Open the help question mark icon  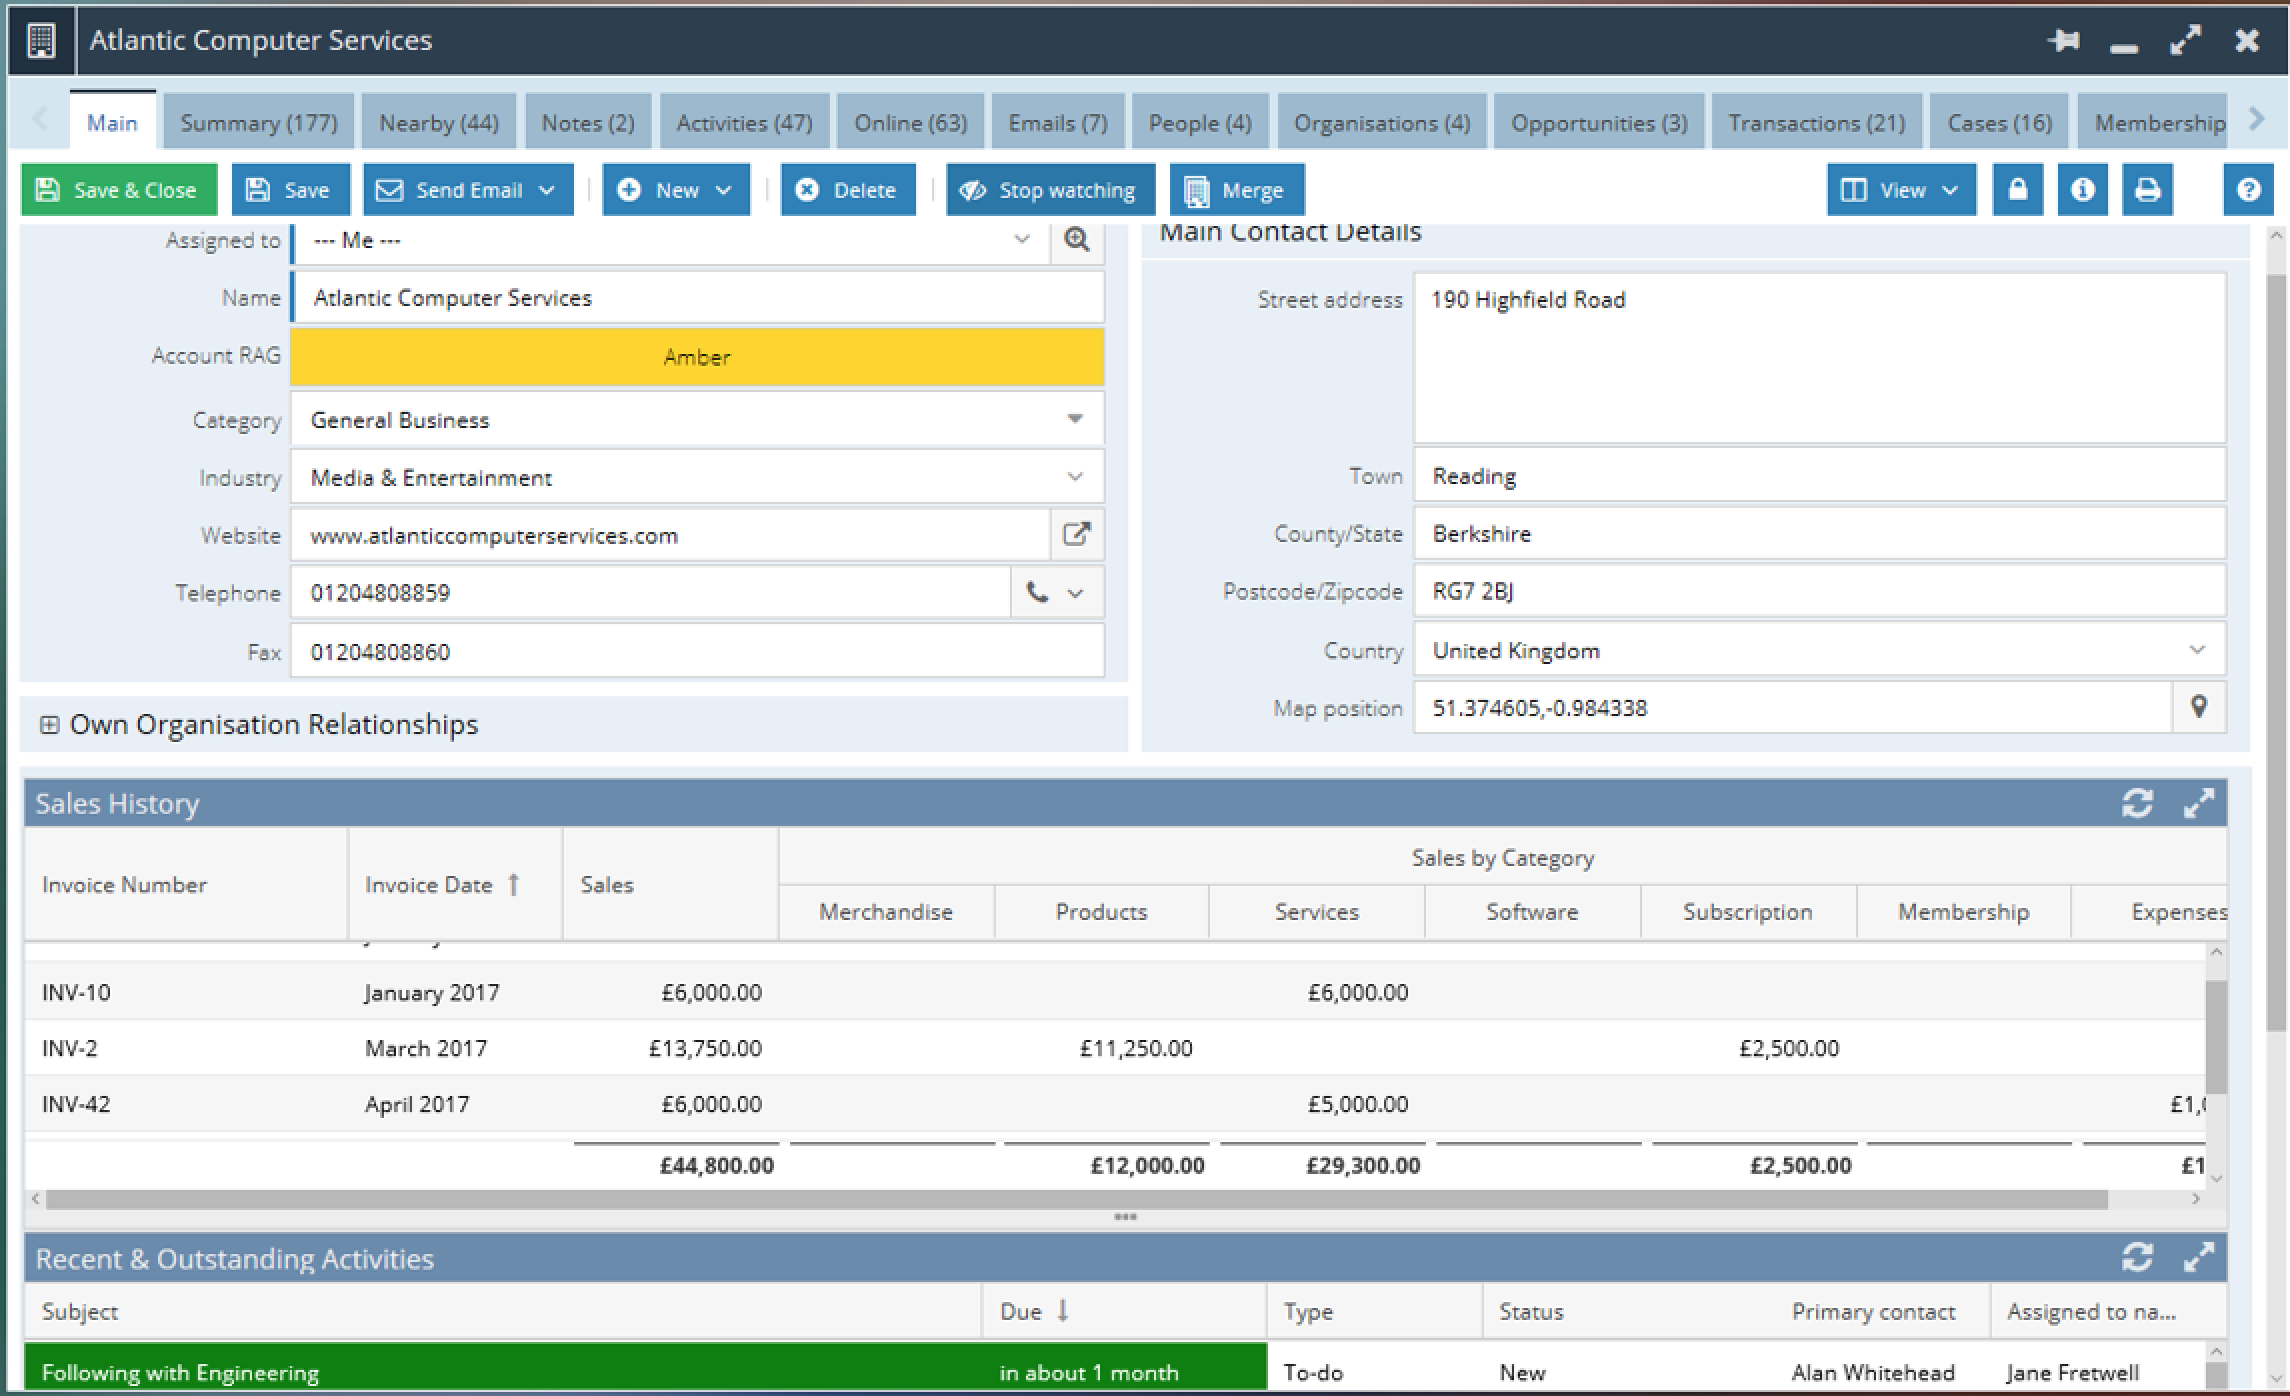(x=2248, y=190)
